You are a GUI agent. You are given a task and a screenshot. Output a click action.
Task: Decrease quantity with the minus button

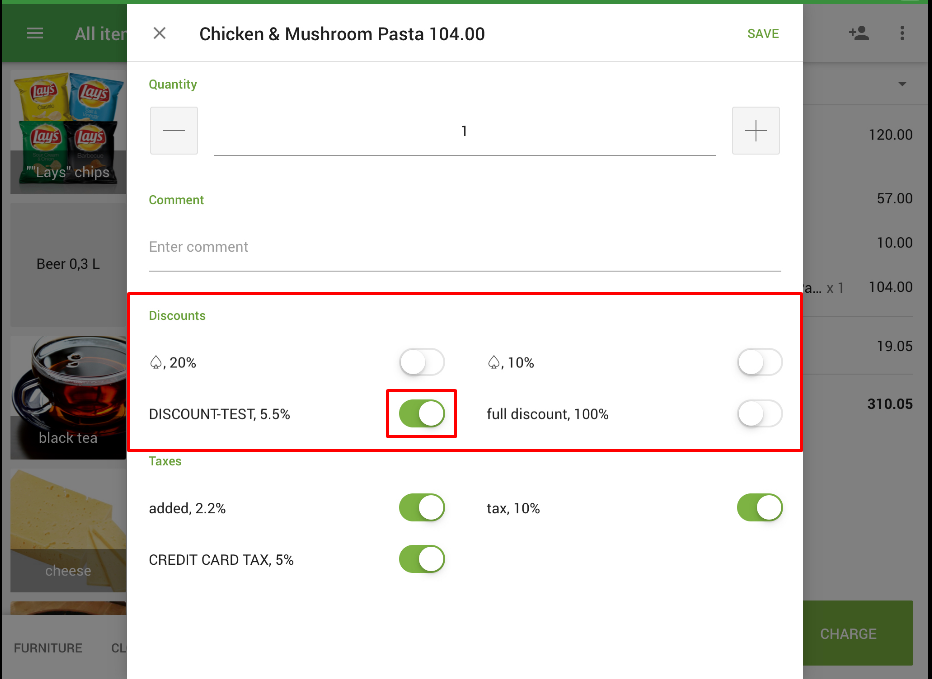[174, 131]
